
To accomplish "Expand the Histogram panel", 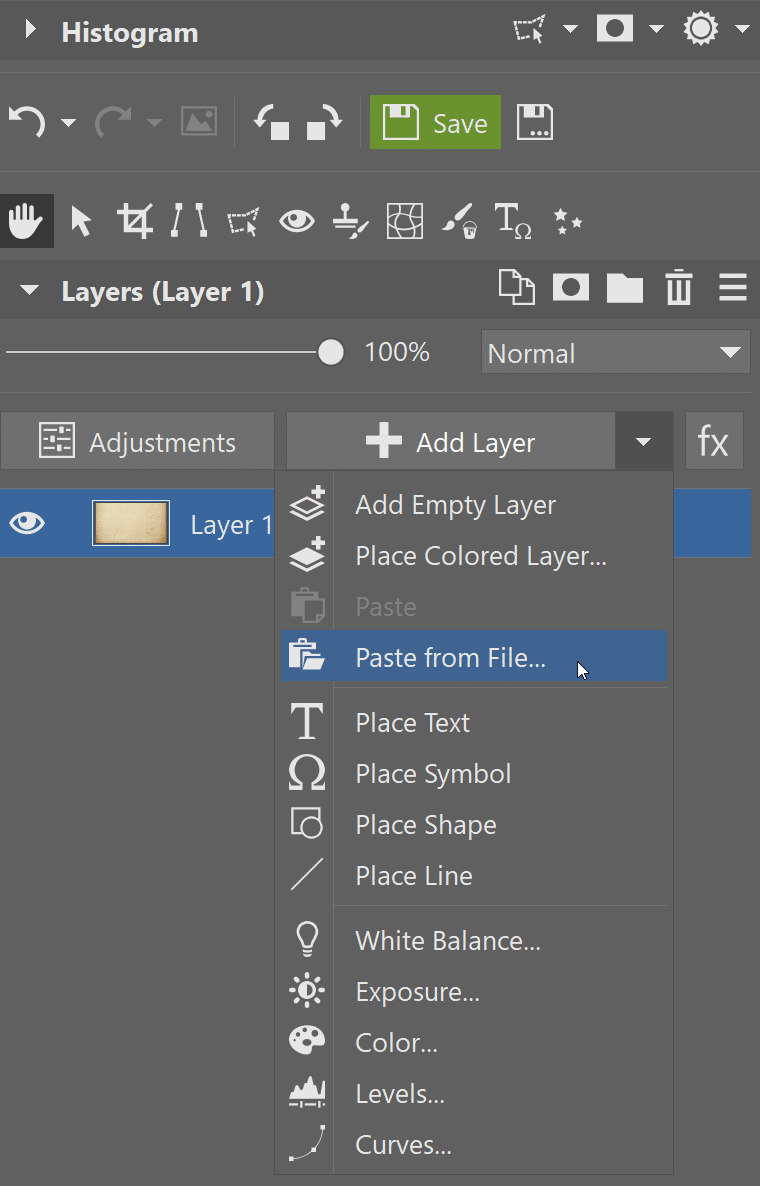I will point(30,31).
